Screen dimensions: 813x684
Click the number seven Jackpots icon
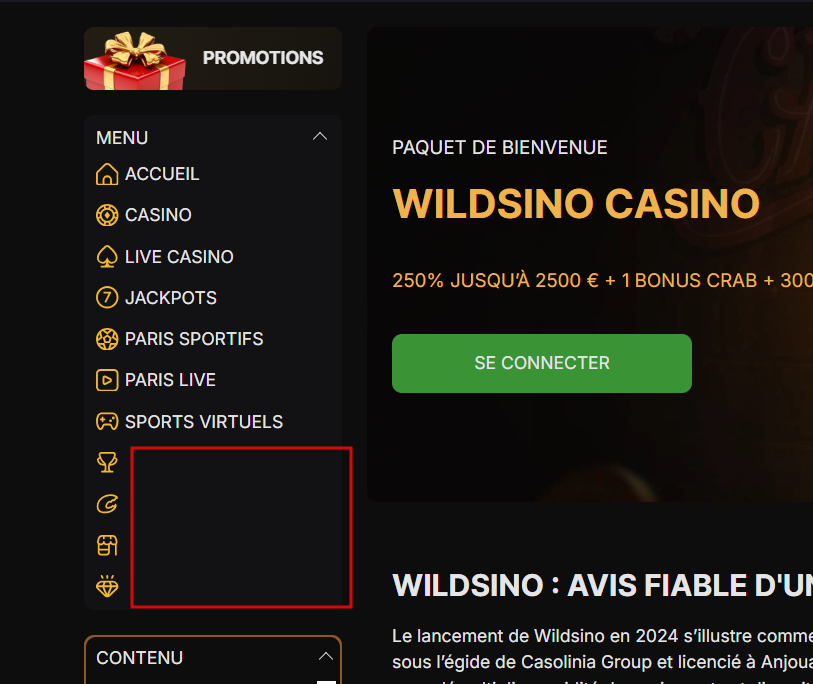pyautogui.click(x=107, y=298)
